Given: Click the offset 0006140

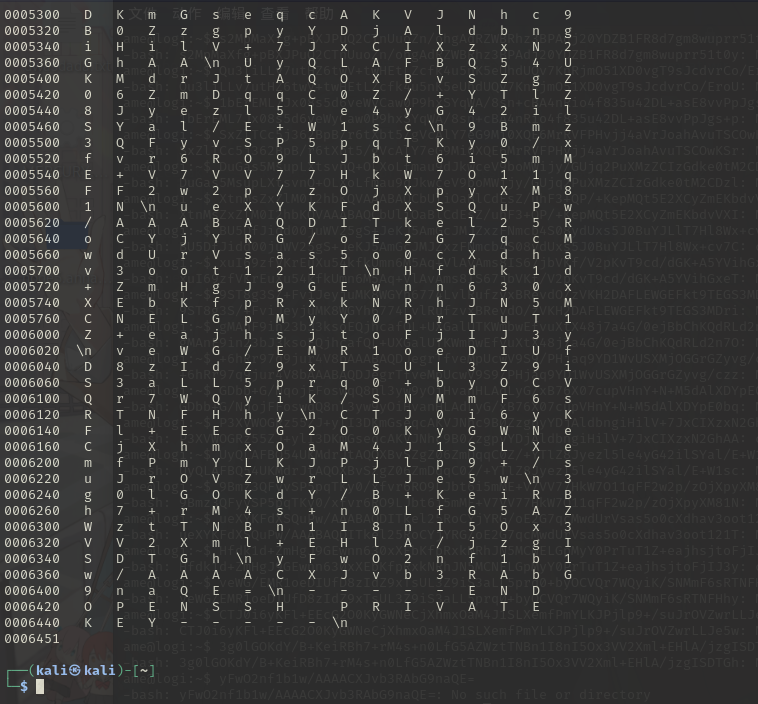Looking at the screenshot, I should 32,430.
